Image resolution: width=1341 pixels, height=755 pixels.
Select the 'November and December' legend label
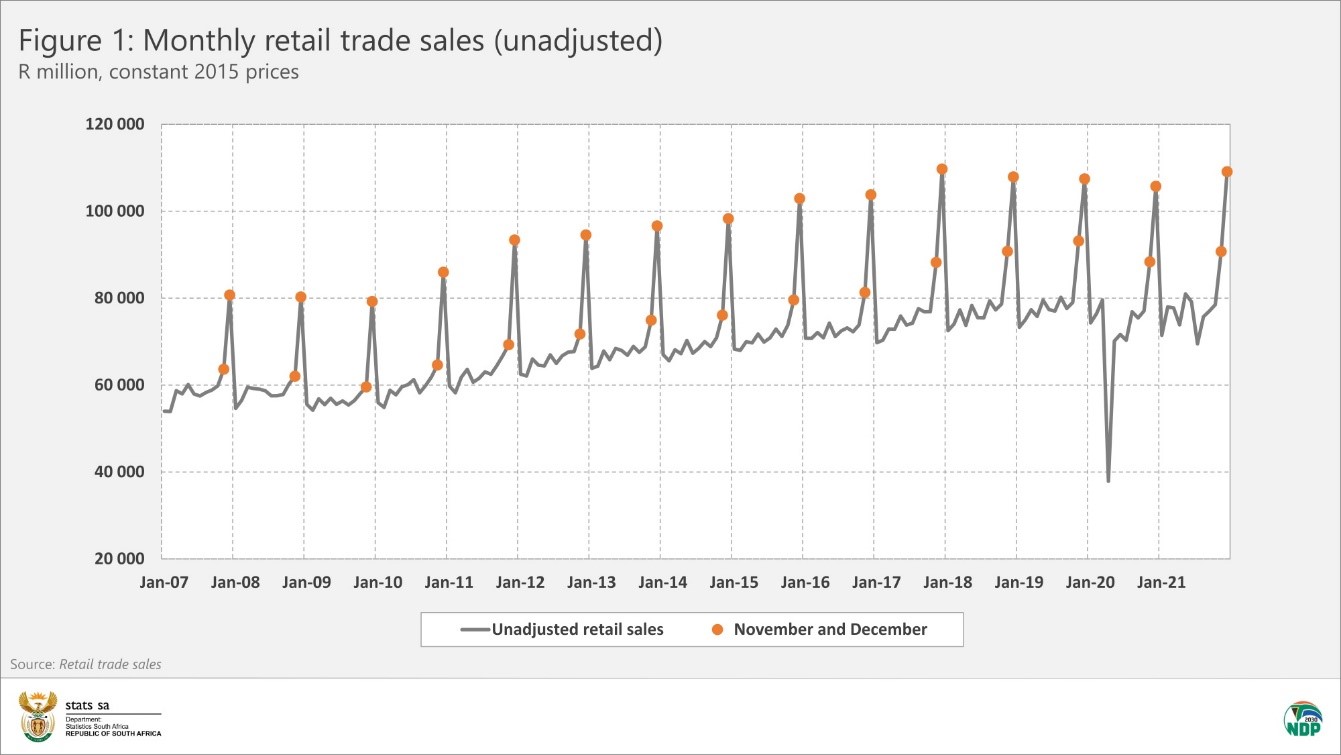pos(830,630)
